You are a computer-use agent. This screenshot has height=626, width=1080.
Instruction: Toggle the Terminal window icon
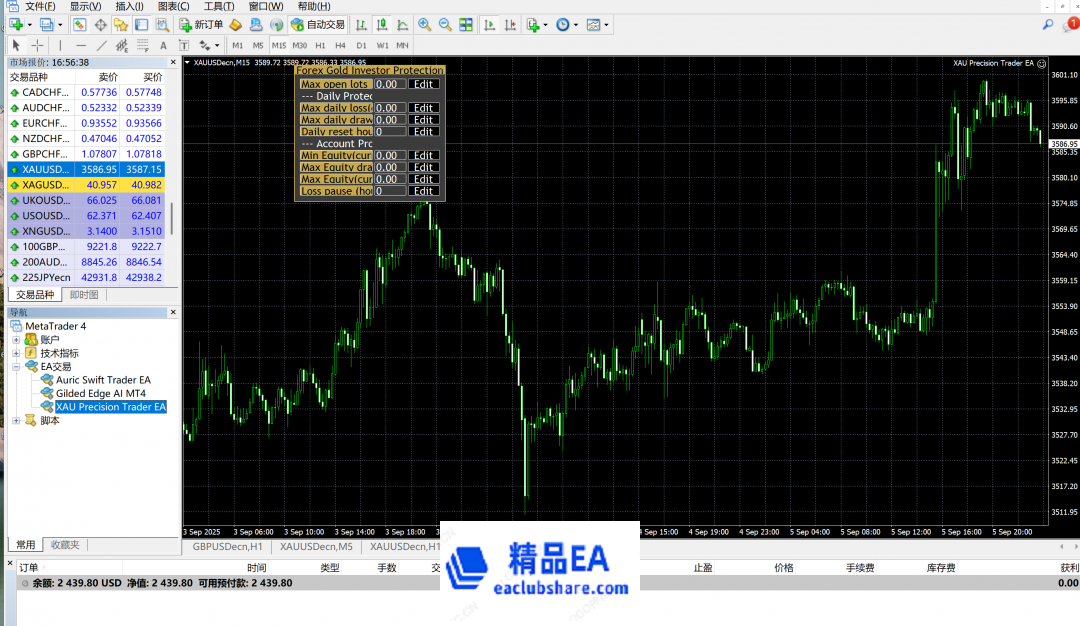(141, 25)
